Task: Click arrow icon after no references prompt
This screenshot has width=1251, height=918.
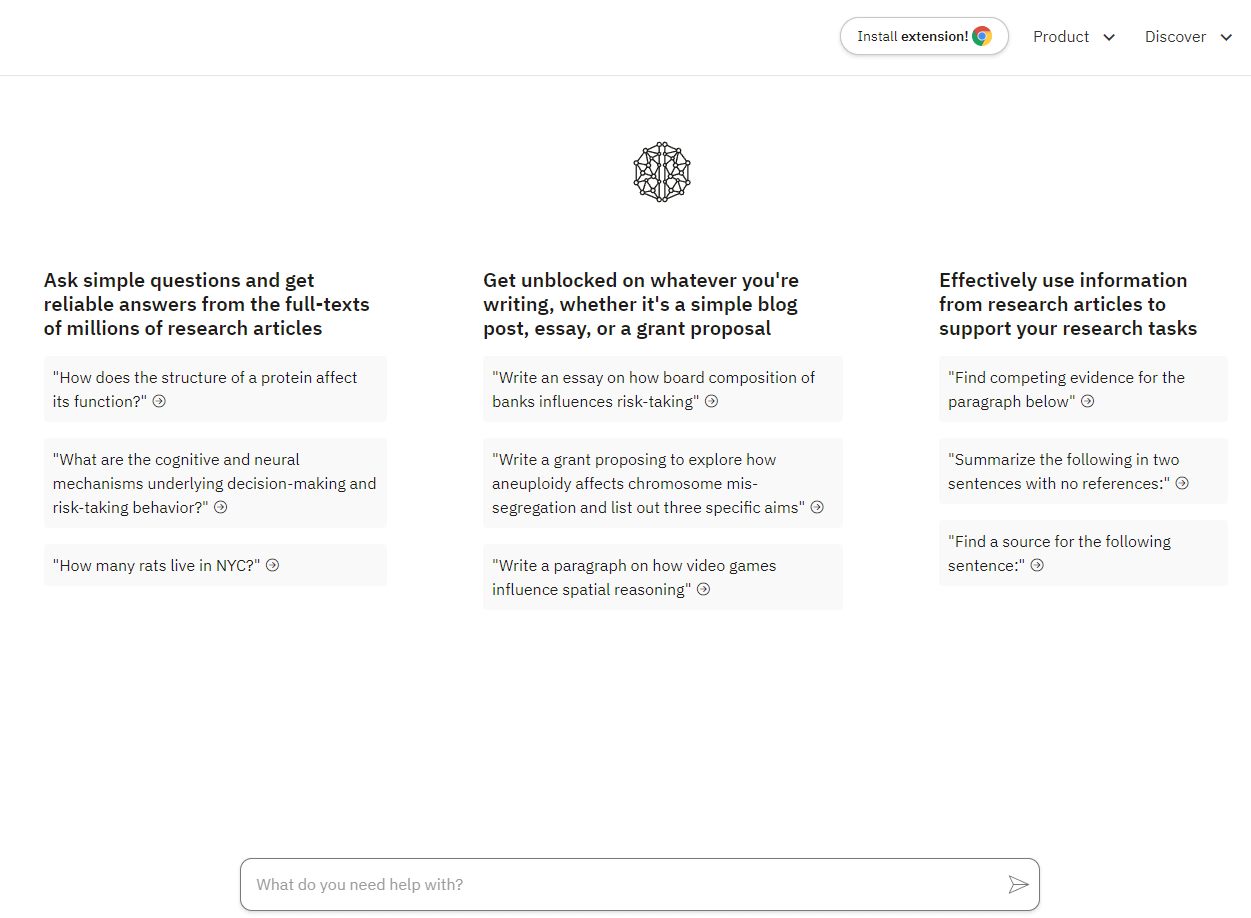Action: (1182, 483)
